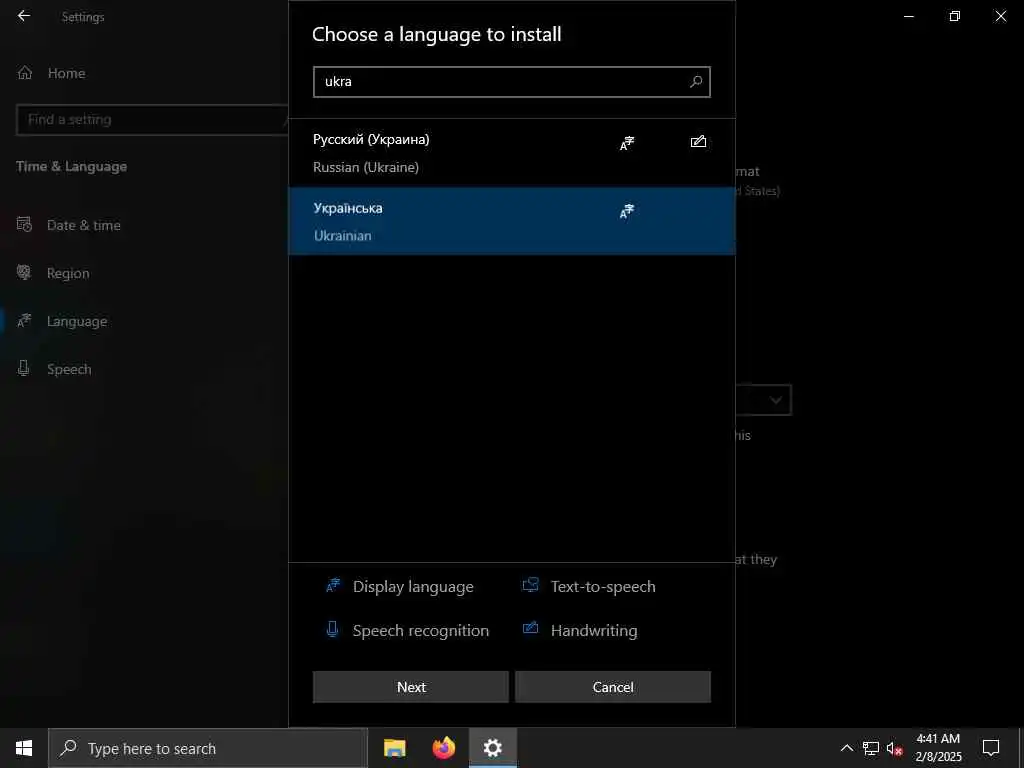
Task: Click the handwriting icon on Russian (Ukraine) row
Action: click(698, 141)
